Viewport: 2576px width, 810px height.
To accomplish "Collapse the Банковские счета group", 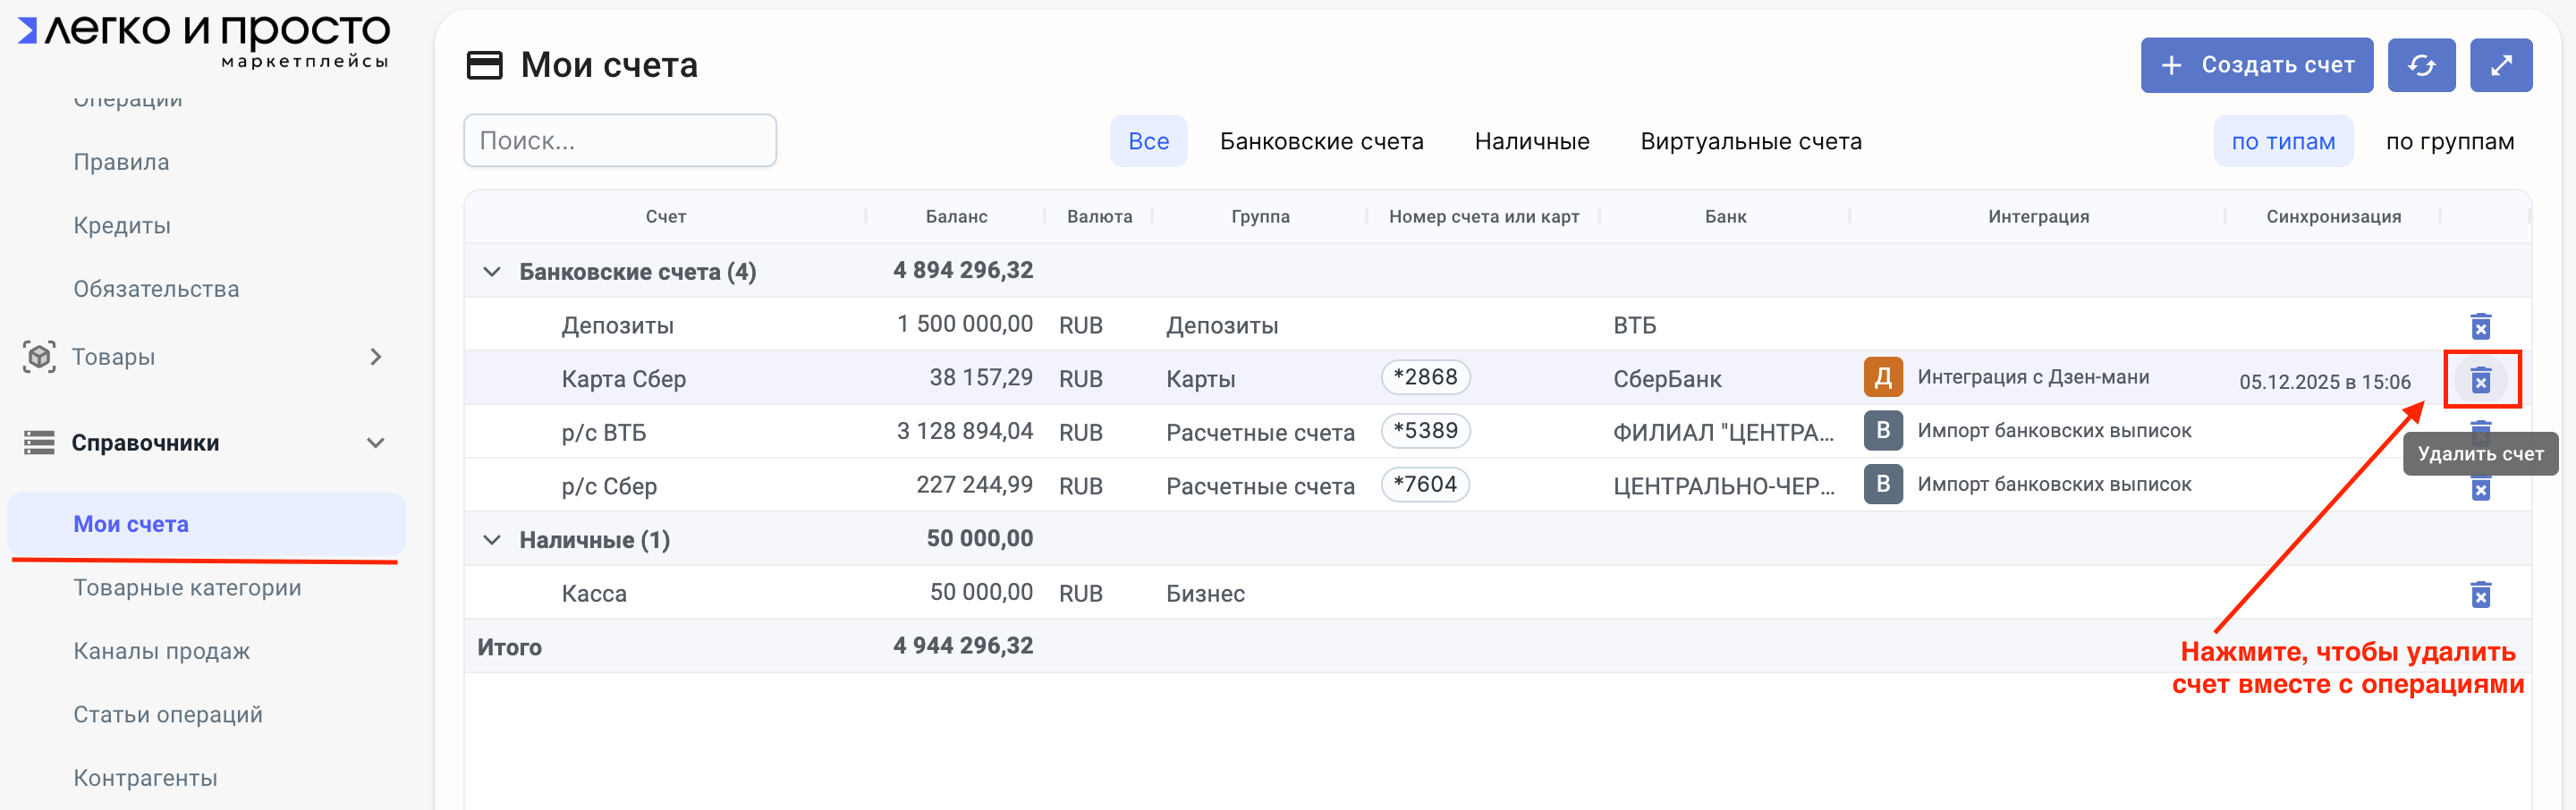I will [x=492, y=272].
